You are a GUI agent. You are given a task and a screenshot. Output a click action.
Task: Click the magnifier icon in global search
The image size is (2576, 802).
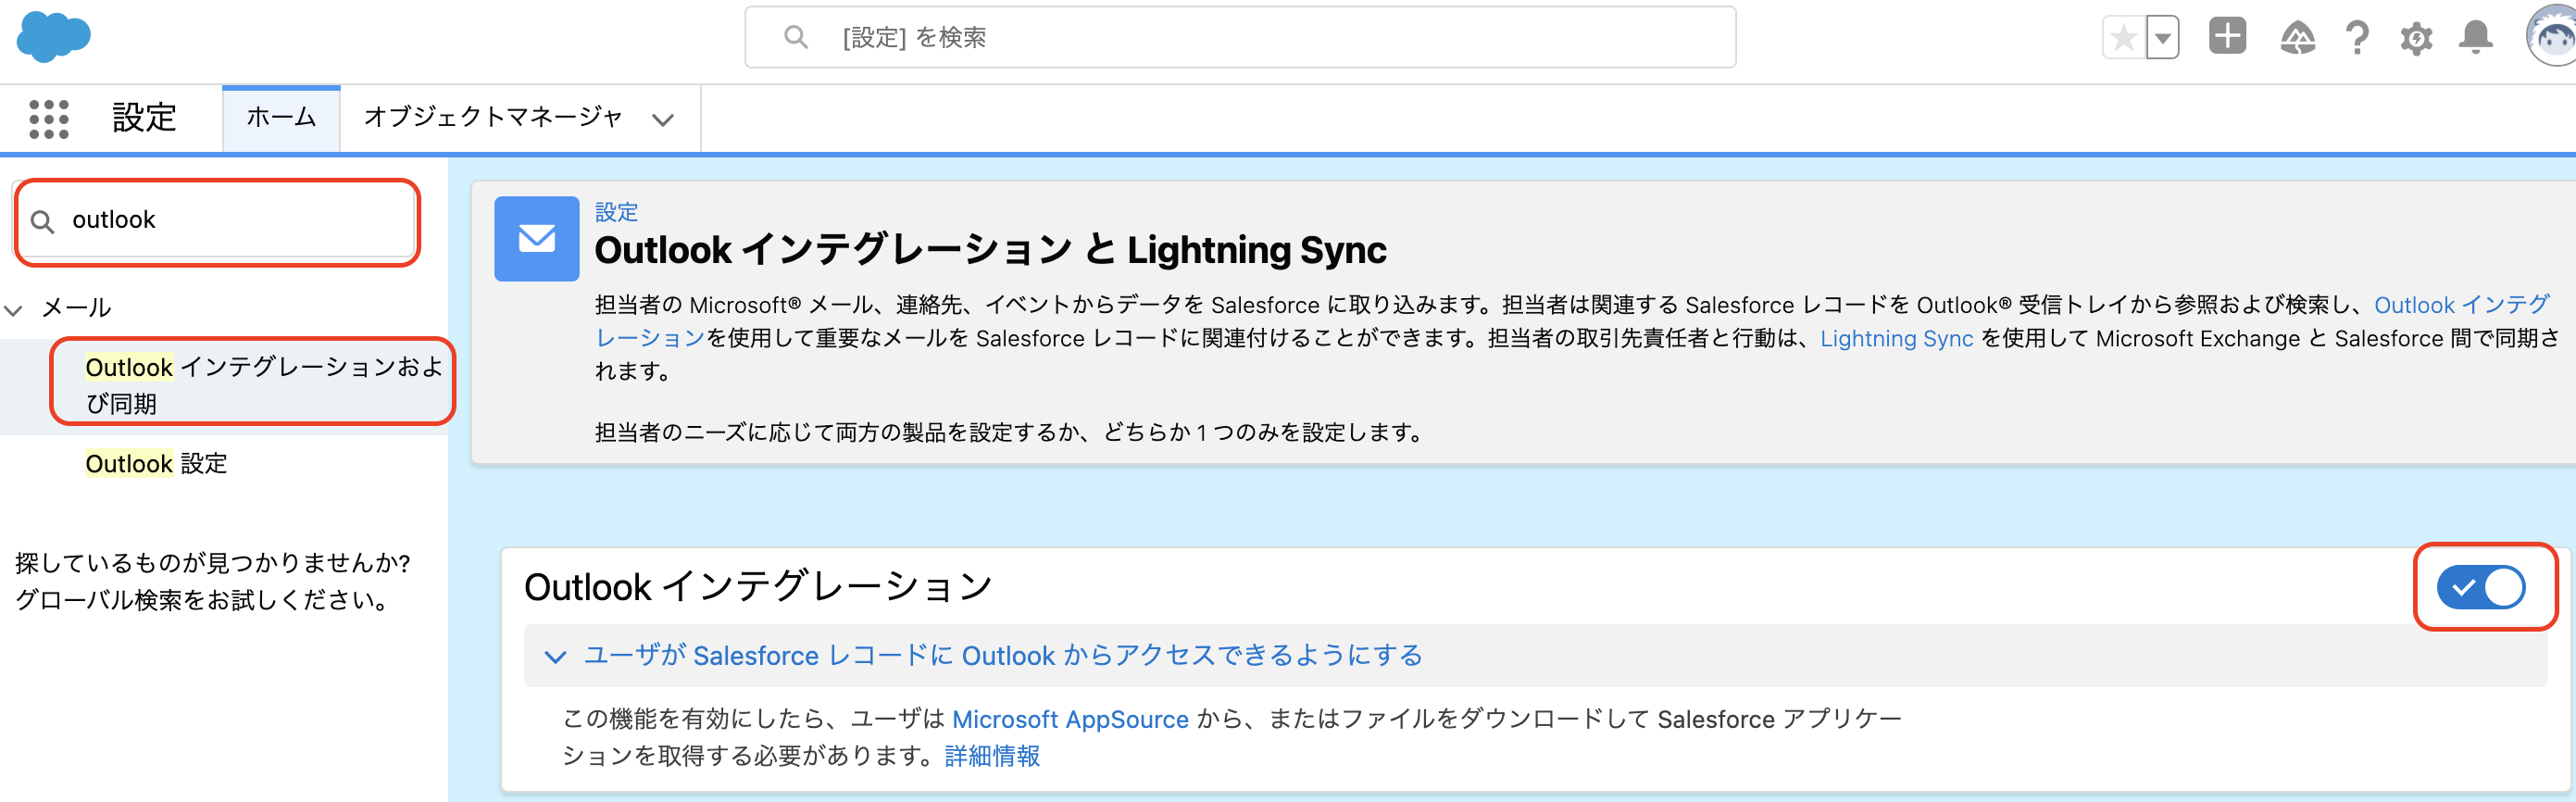[796, 38]
